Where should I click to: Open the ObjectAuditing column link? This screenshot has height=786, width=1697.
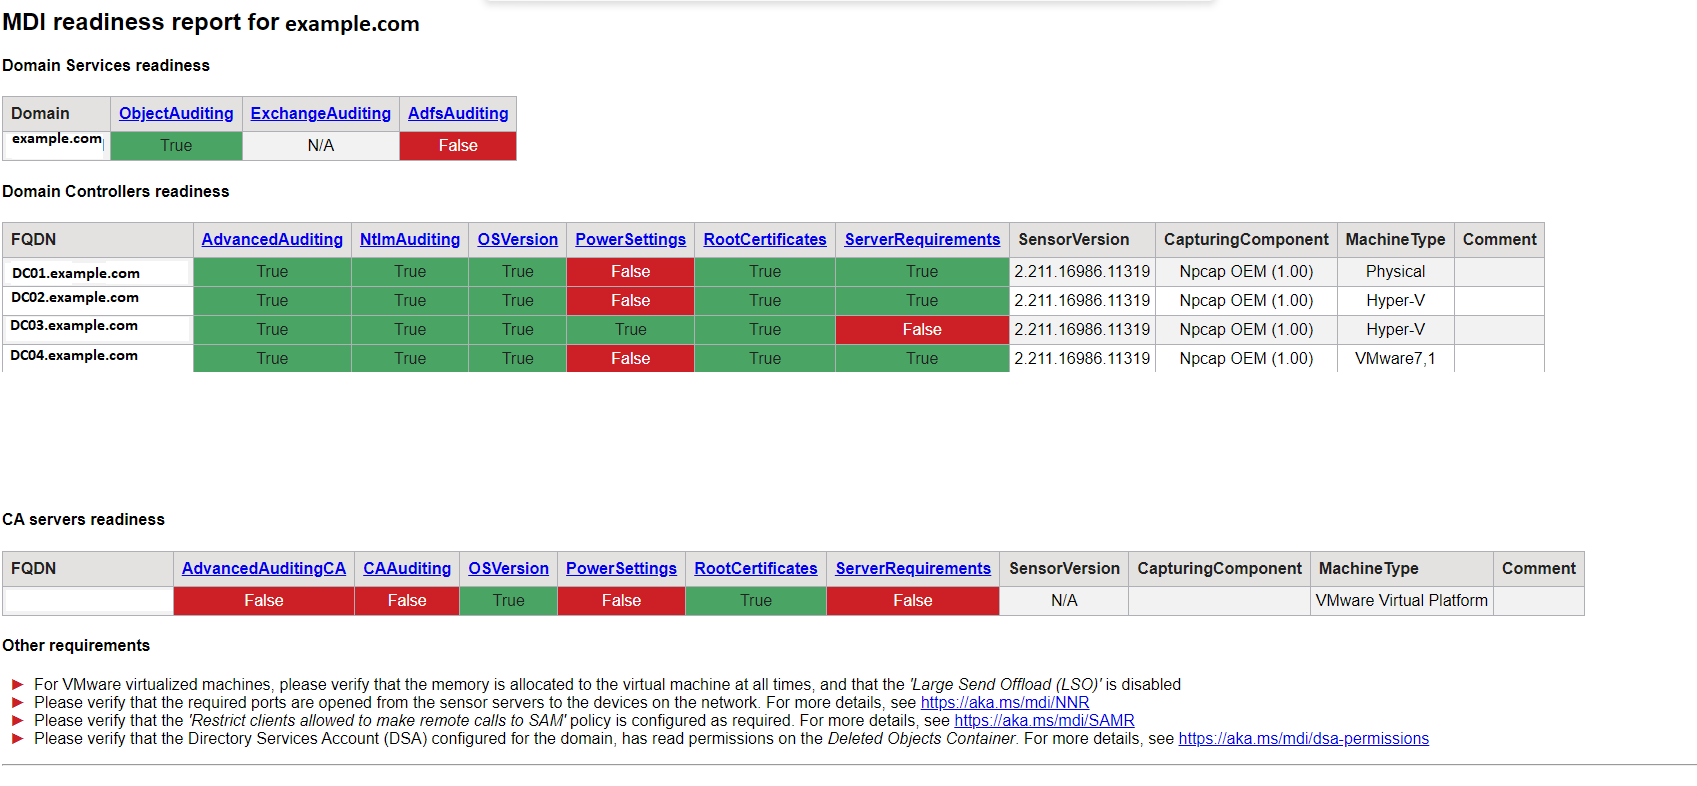[x=176, y=114]
